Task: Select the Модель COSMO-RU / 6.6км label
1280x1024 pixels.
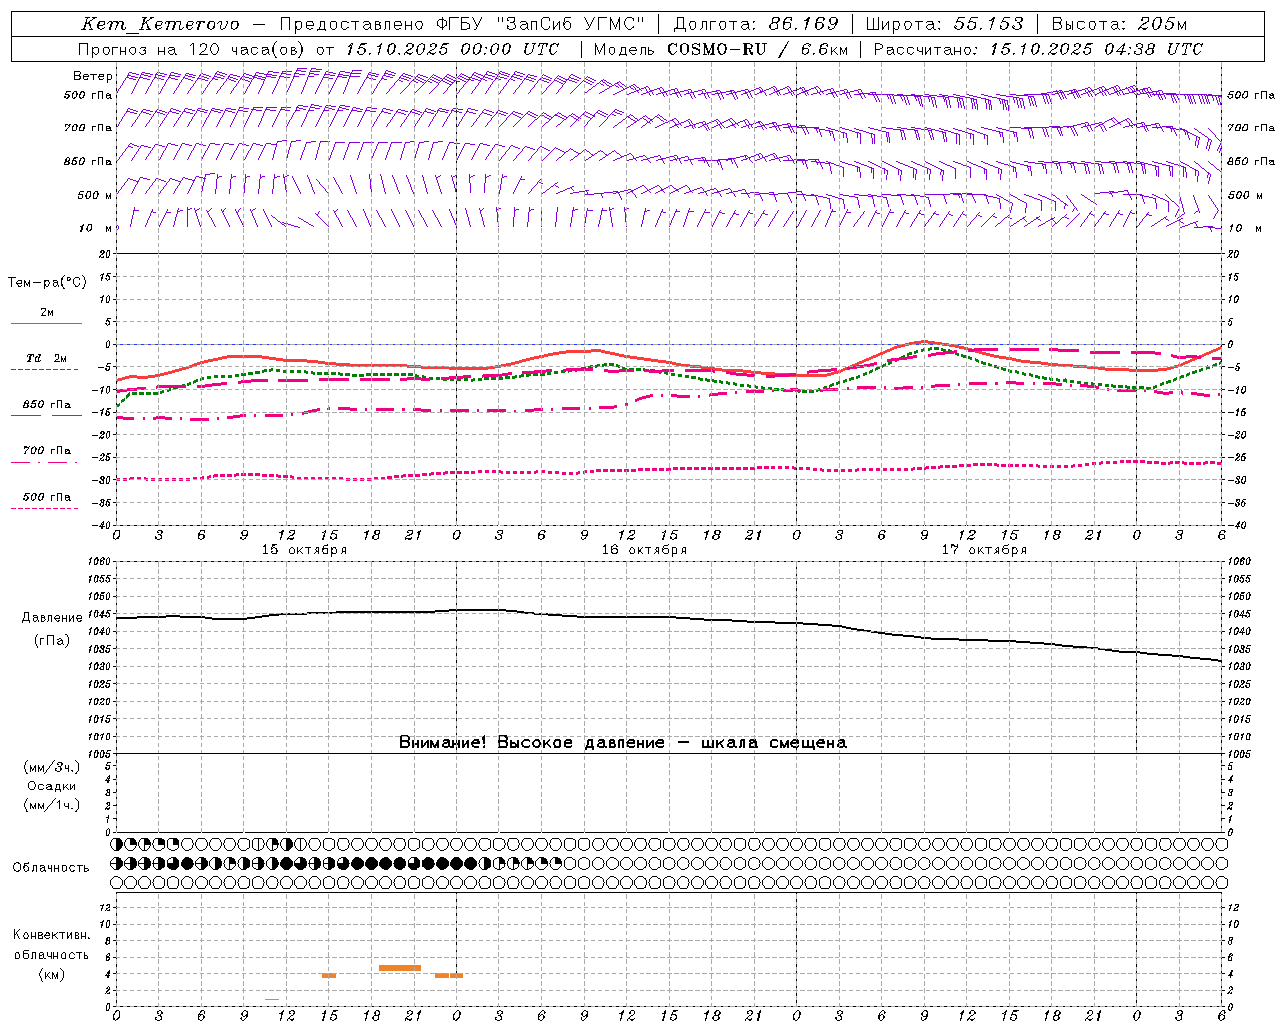Action: pyautogui.click(x=720, y=49)
